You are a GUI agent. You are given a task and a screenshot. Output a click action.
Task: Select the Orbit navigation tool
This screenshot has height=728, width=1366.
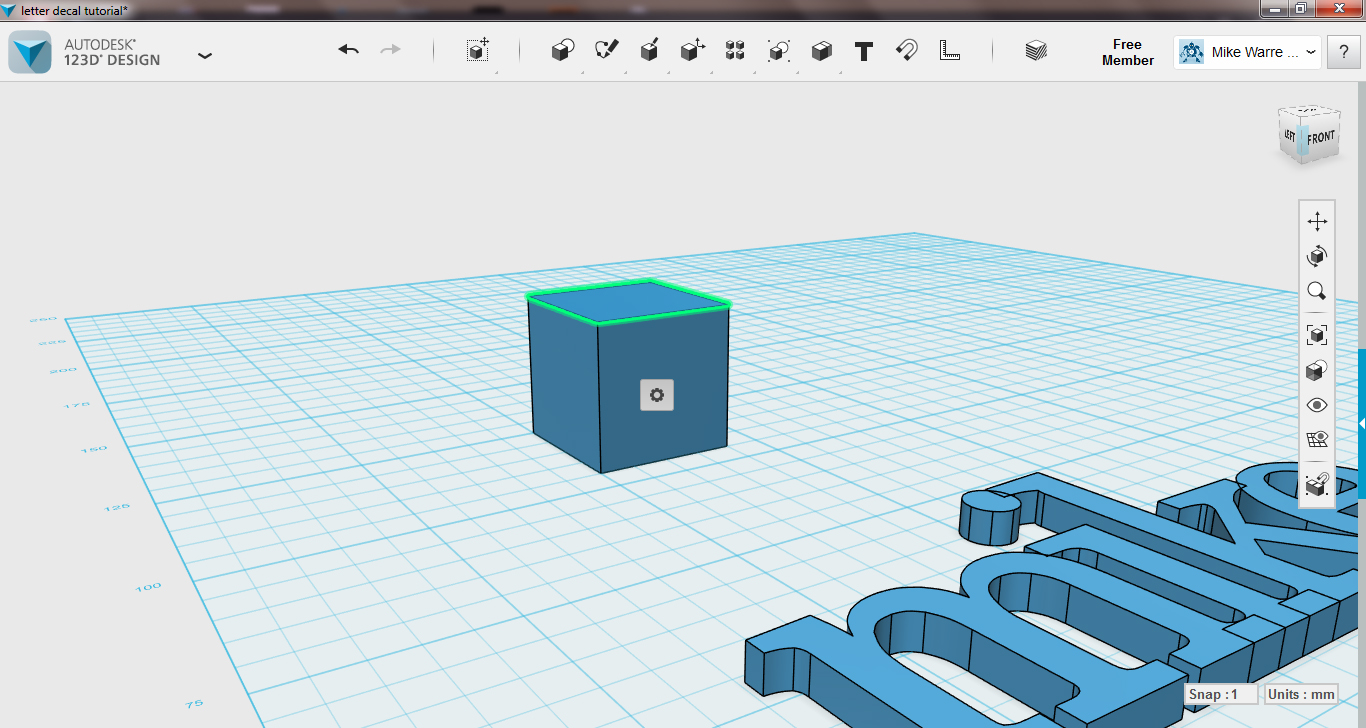(x=1317, y=257)
